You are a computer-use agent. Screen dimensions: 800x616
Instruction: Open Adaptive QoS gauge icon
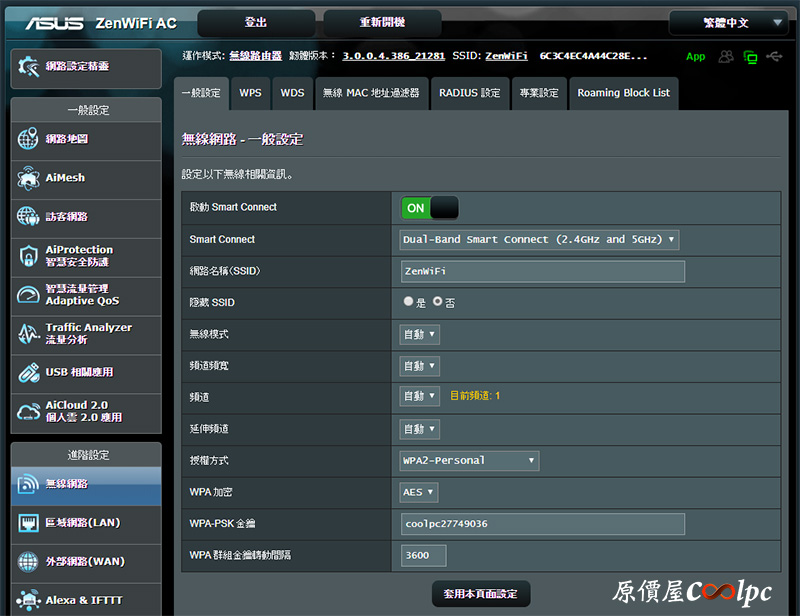click(28, 294)
